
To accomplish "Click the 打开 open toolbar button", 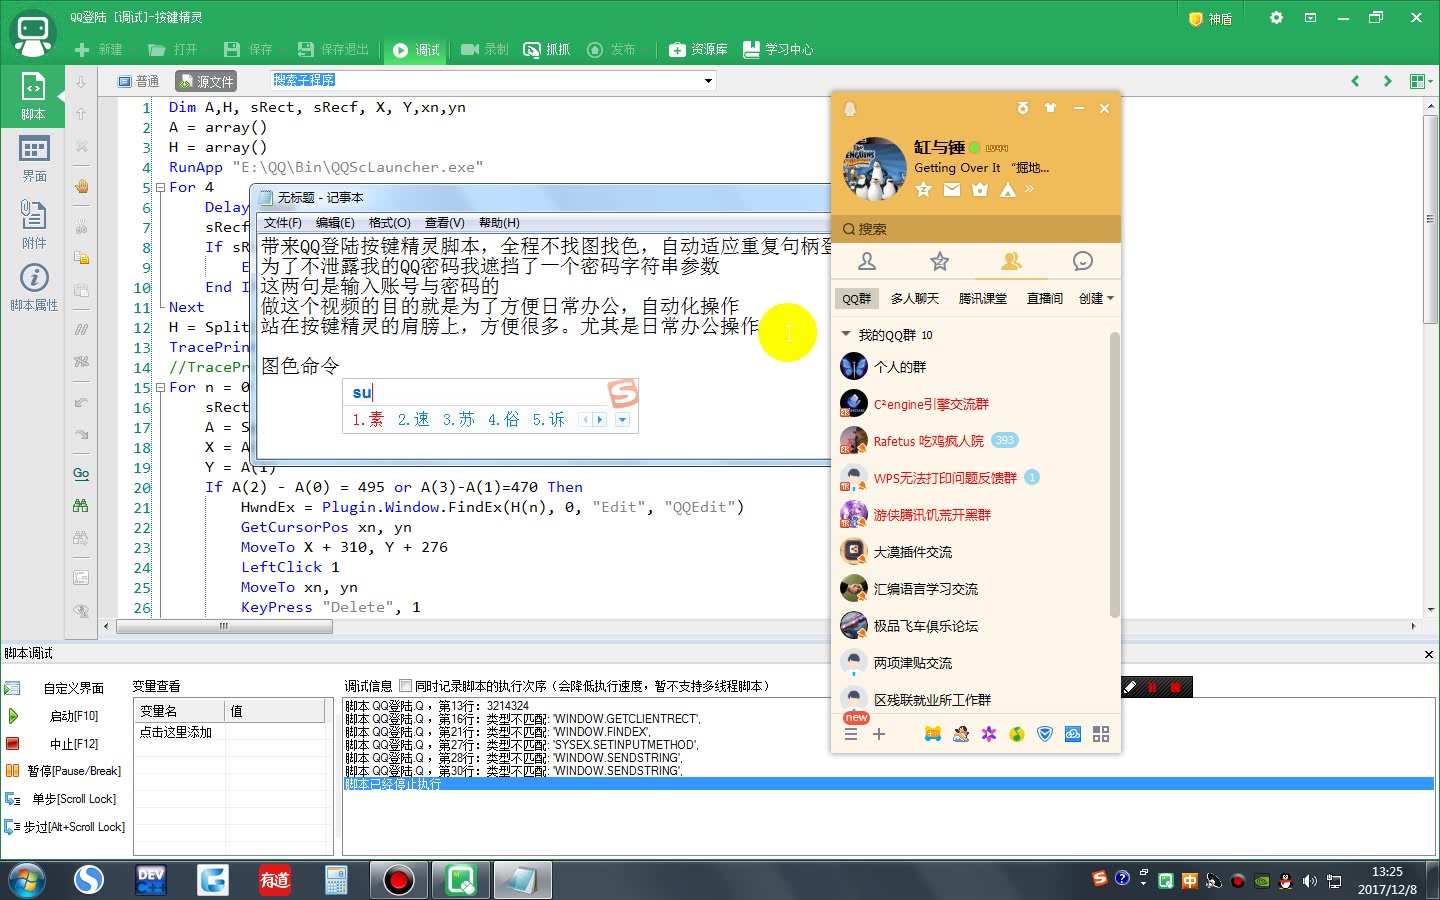I will tap(173, 49).
